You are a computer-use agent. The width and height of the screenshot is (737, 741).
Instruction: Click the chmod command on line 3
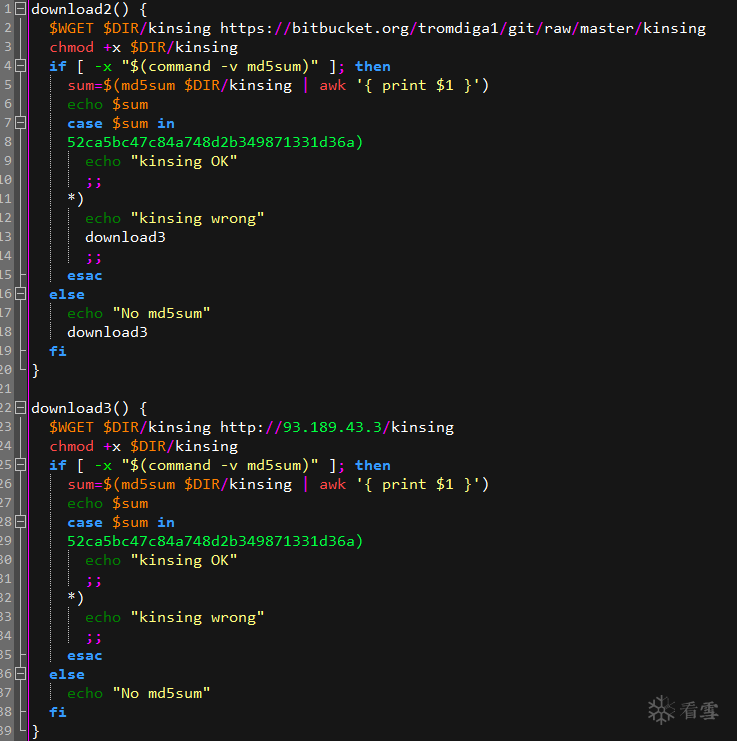point(71,47)
